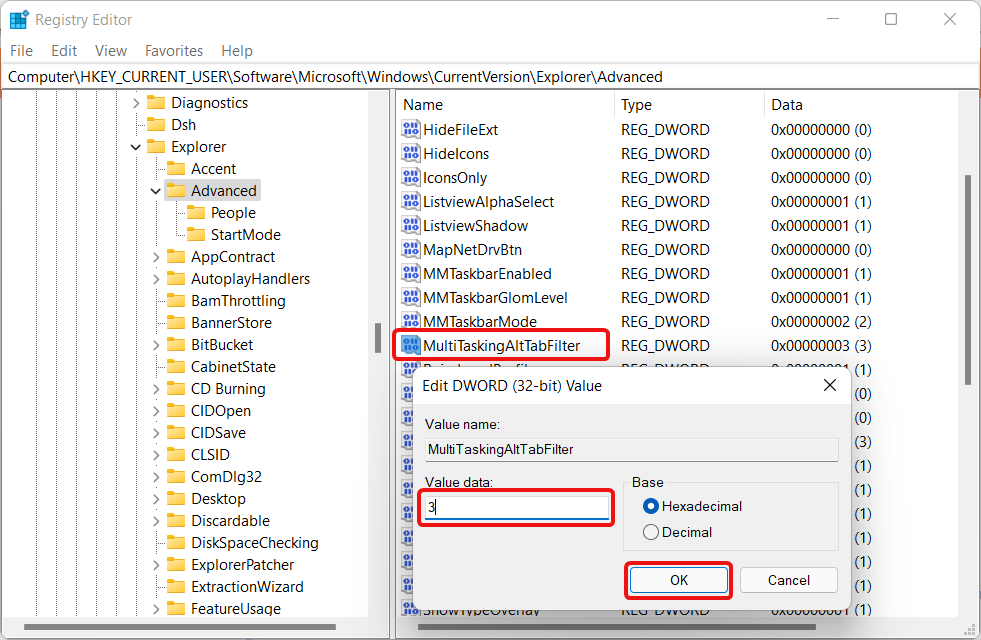Viewport: 981px width, 640px height.
Task: Expand the AppContract key
Action: tap(156, 257)
